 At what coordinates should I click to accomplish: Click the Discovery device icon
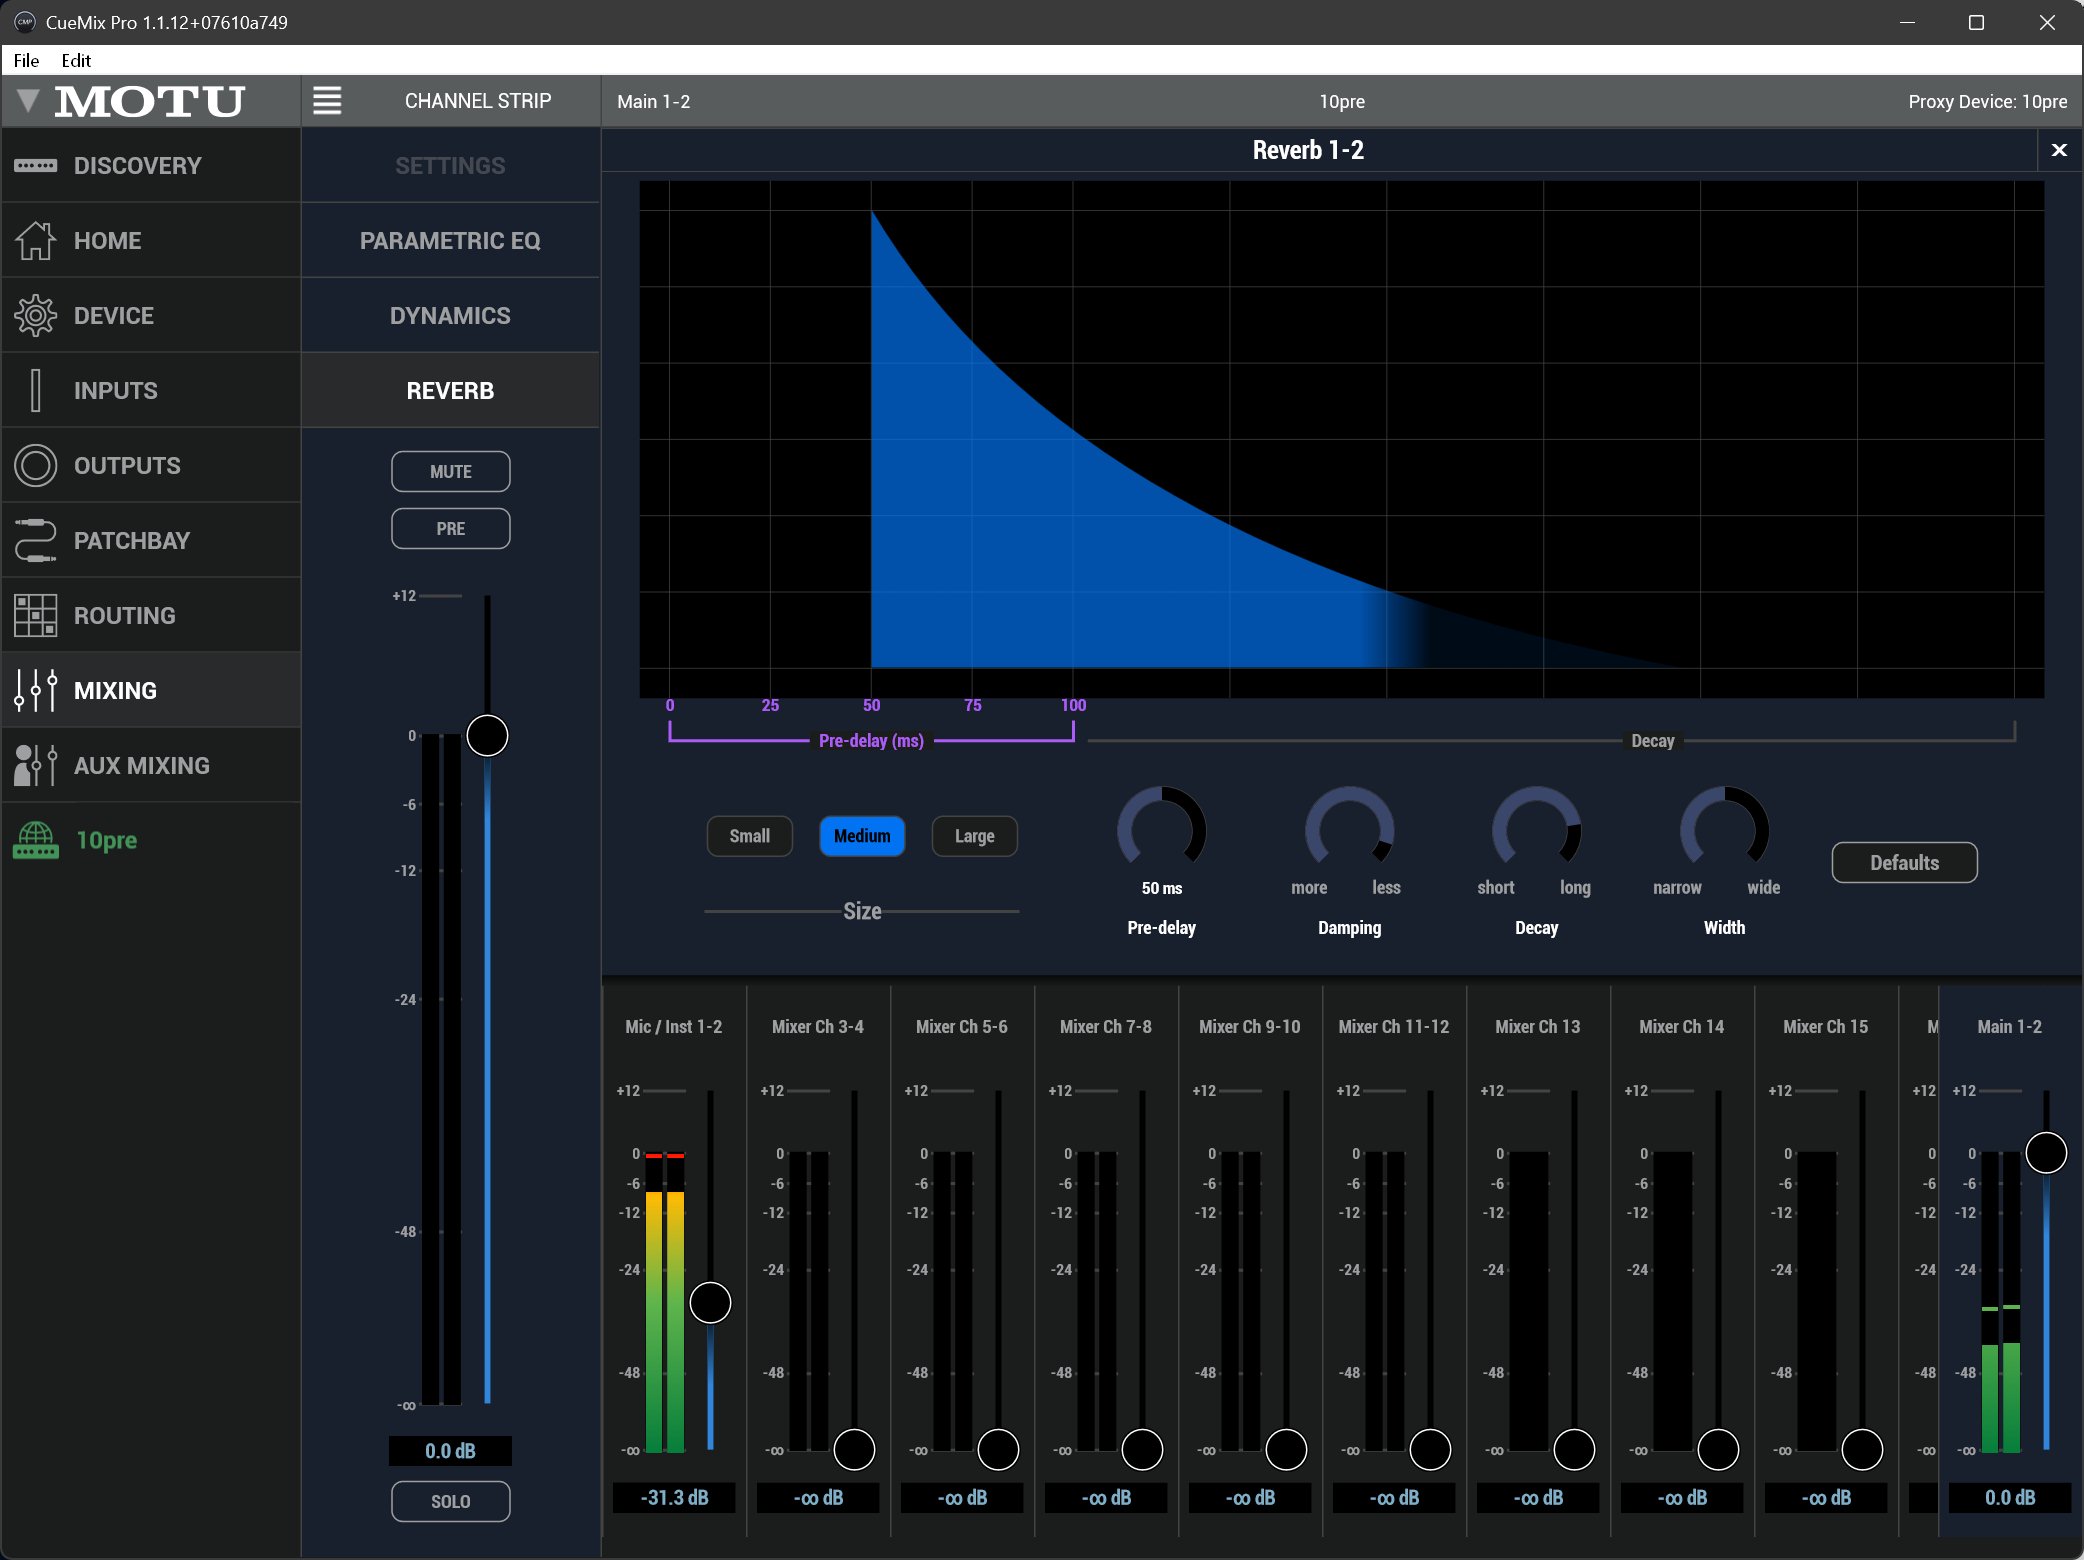click(x=36, y=165)
